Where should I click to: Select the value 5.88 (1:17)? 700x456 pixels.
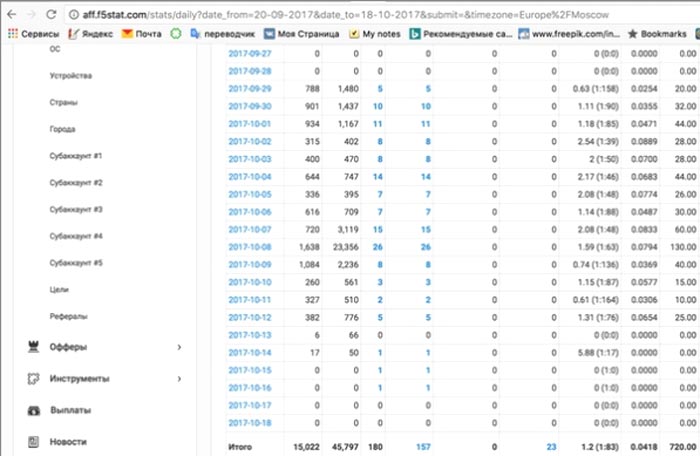tap(598, 353)
